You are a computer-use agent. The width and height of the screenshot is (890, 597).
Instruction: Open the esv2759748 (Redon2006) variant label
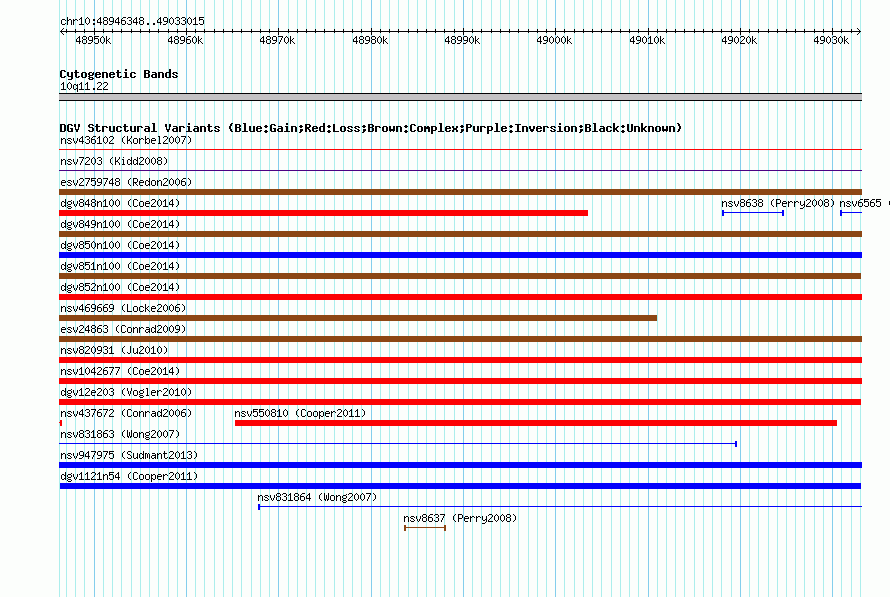point(126,182)
